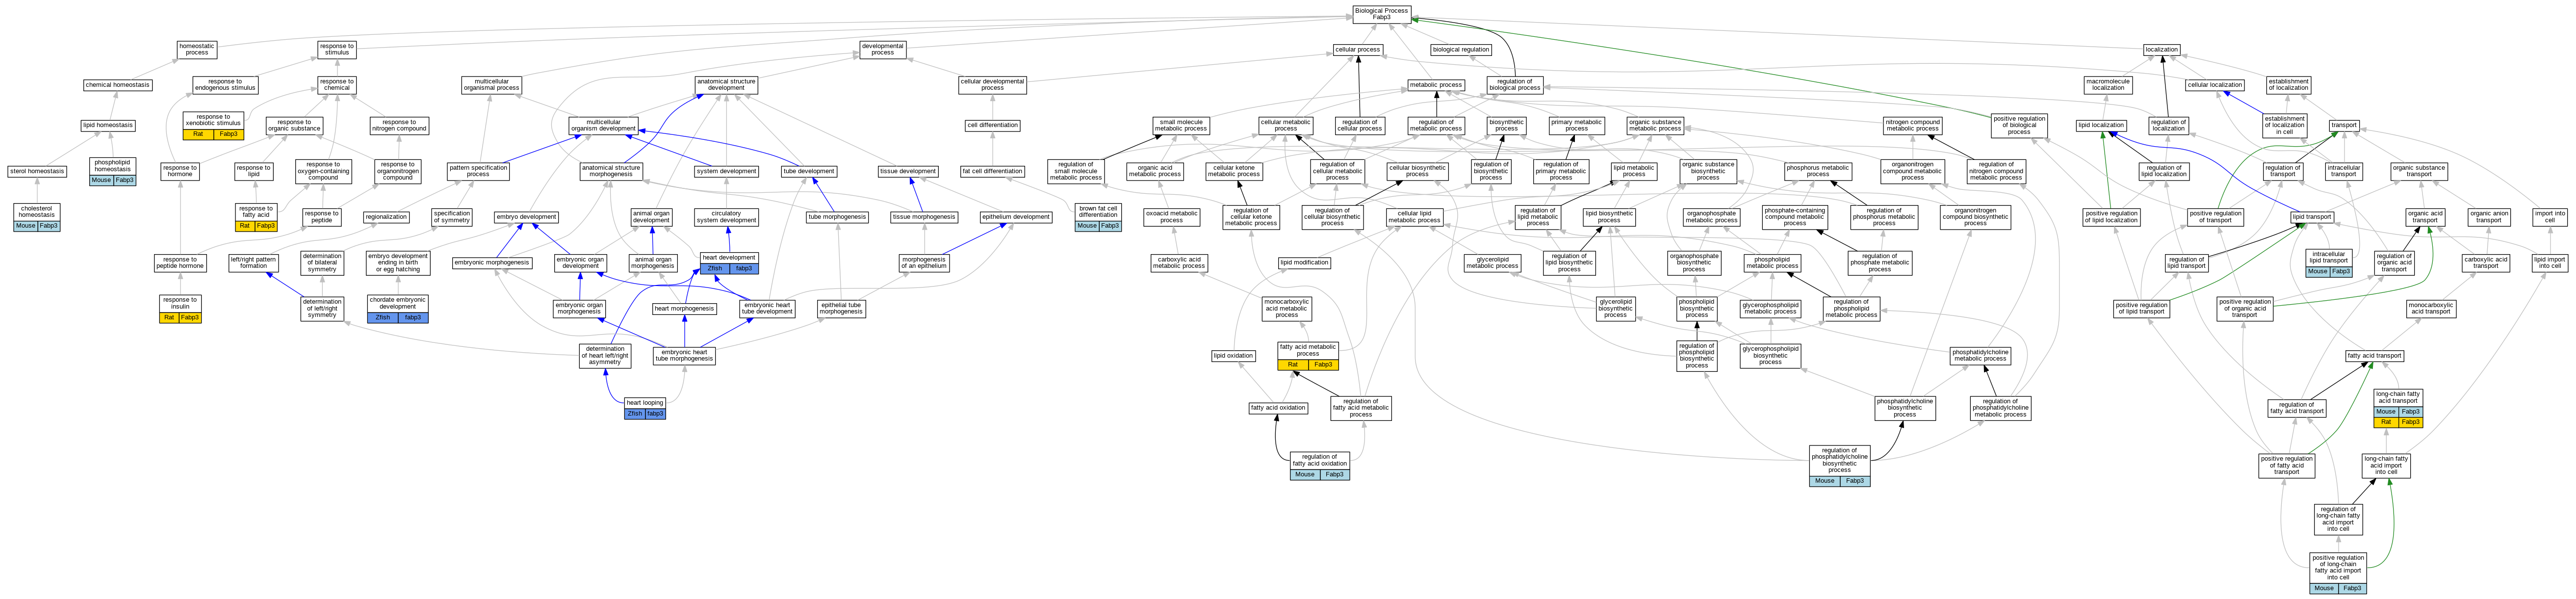Click the 'system development' node
This screenshot has height=599, width=2576.
click(726, 171)
